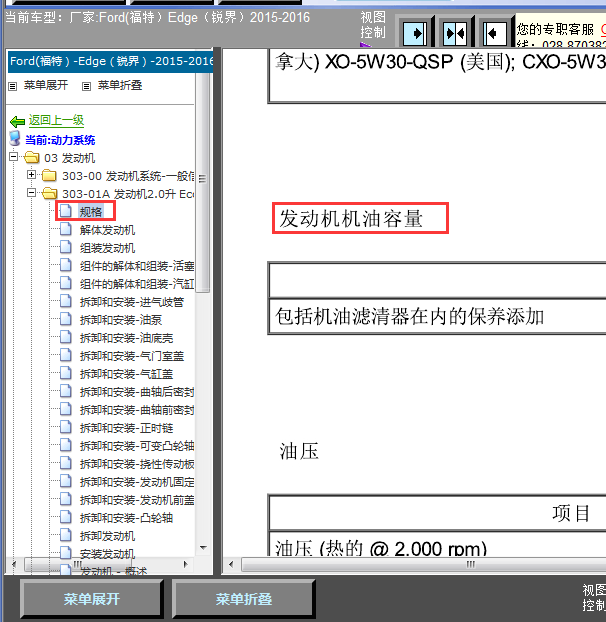606x622 pixels.
Task: Click the content pane scroll-left arrow
Action: click(x=231, y=564)
